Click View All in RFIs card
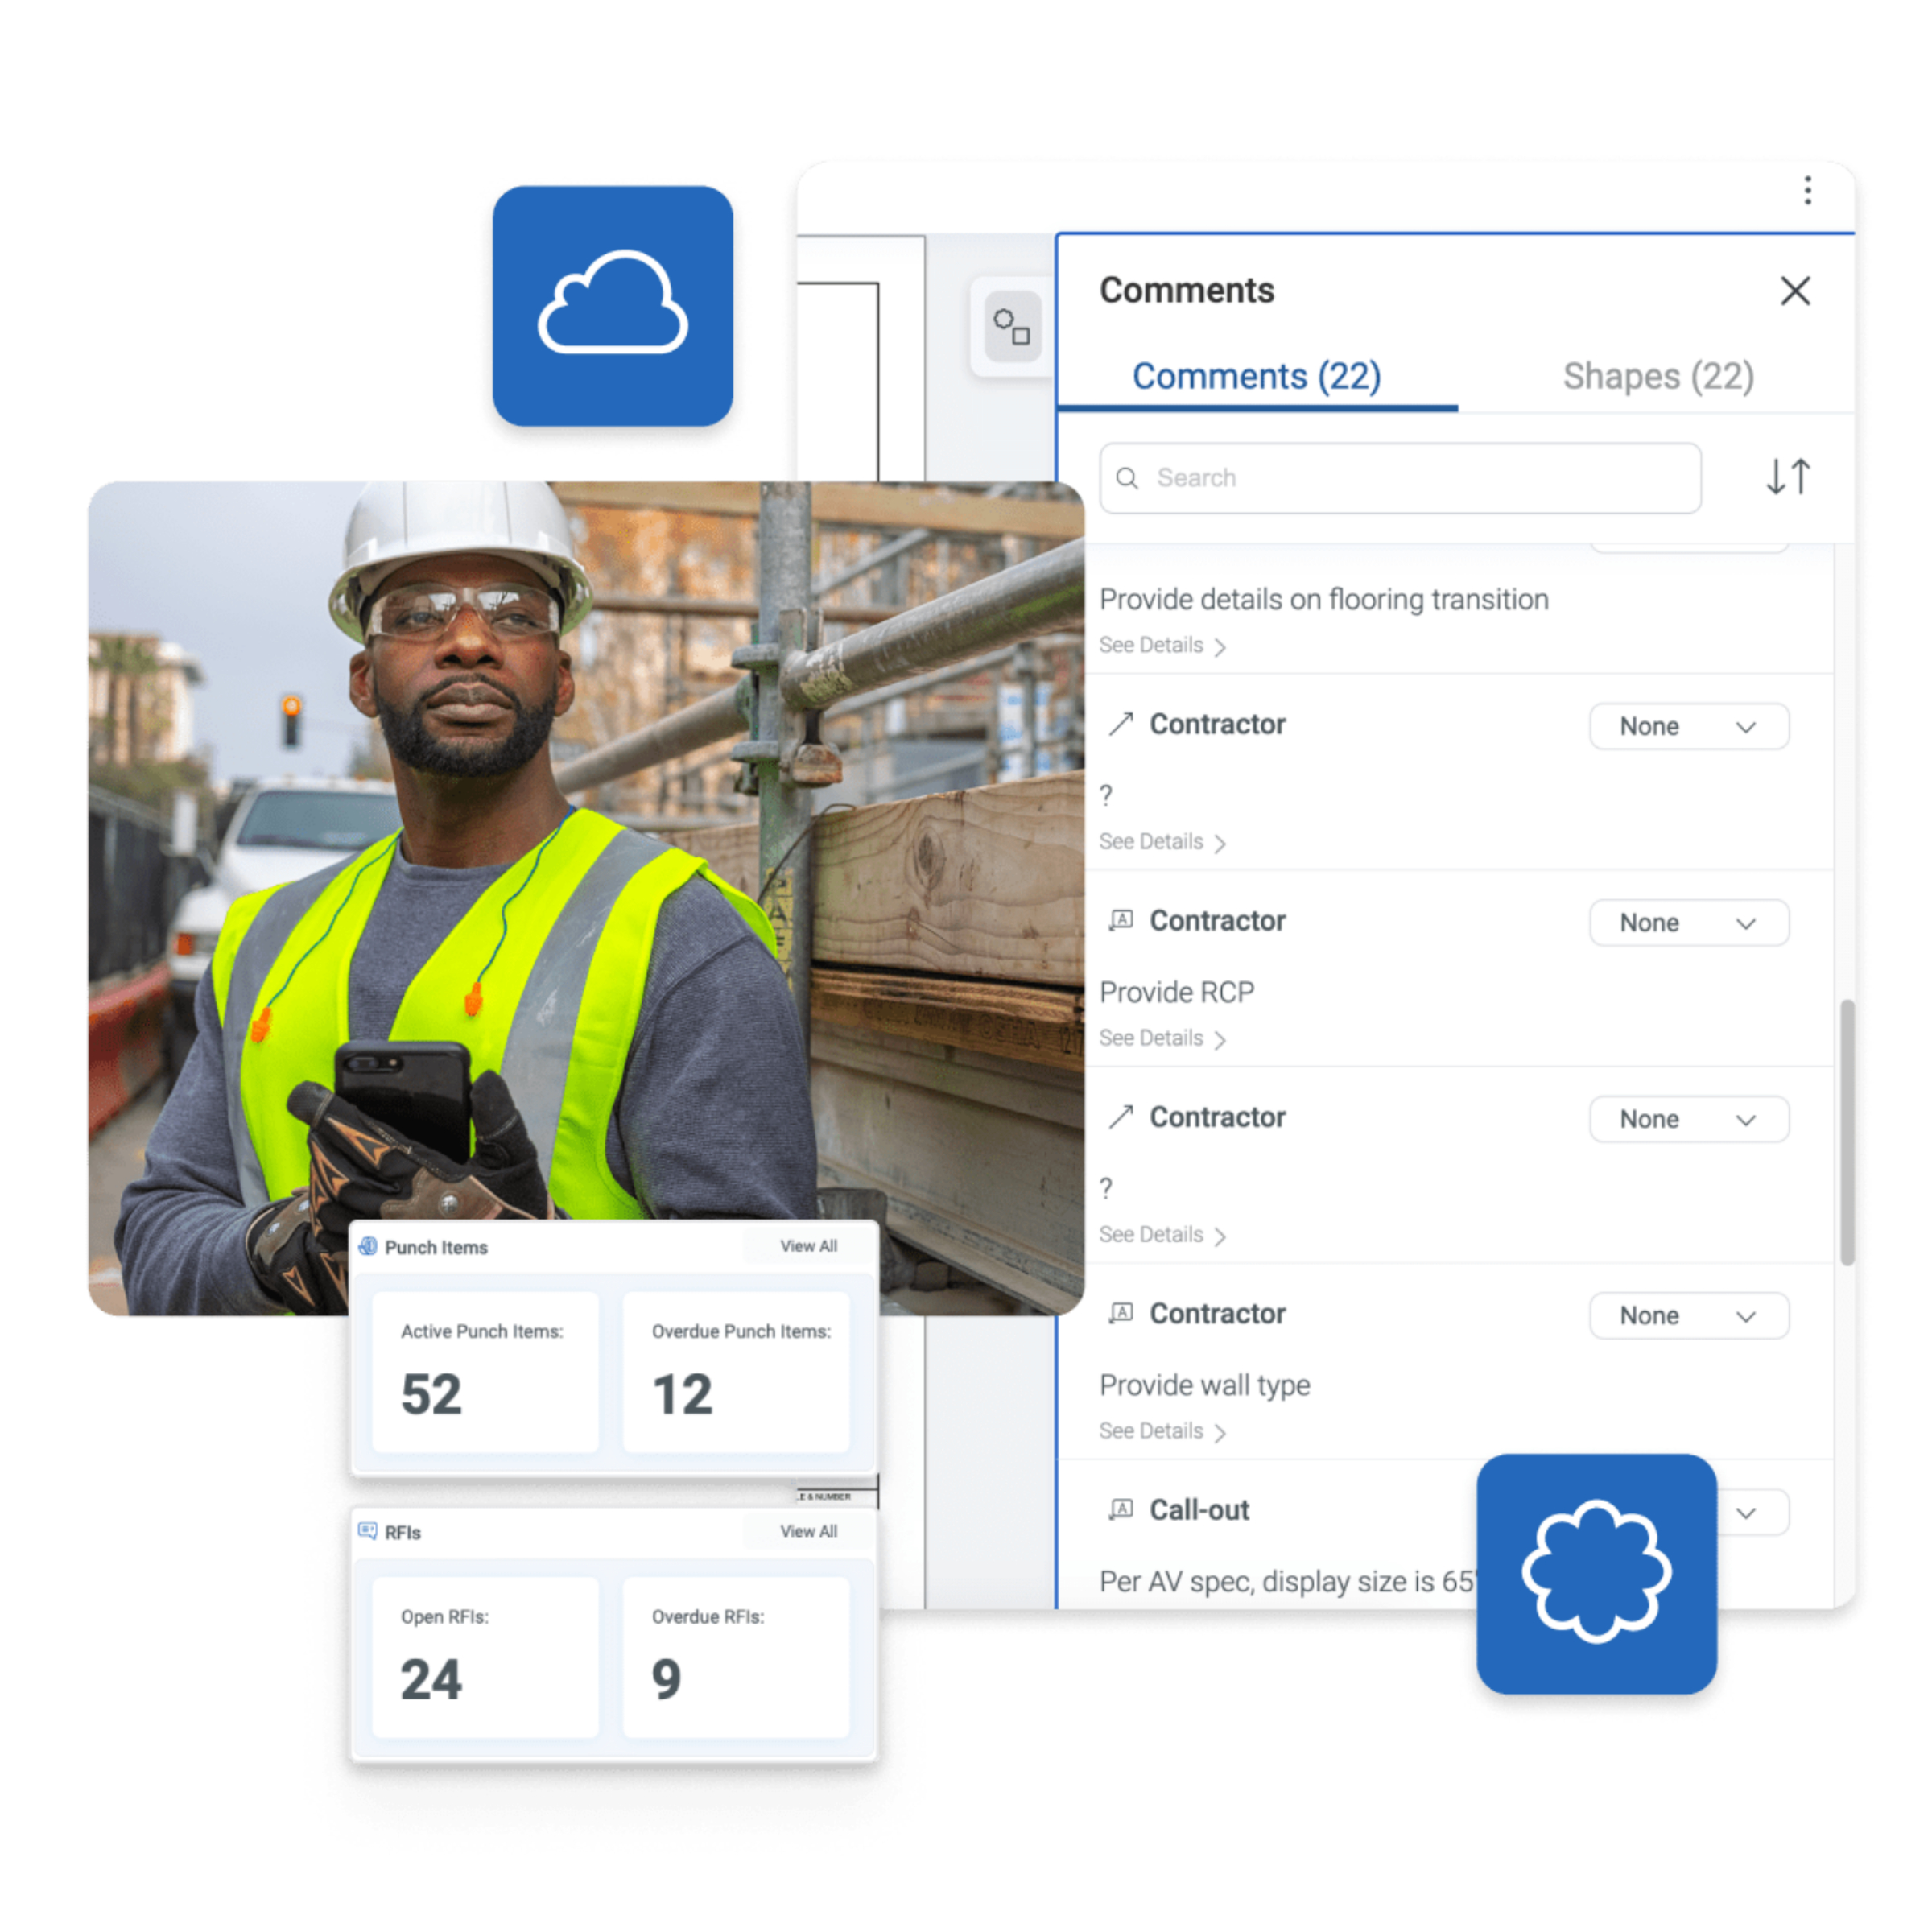The height and width of the screenshot is (1932, 1932). click(x=808, y=1531)
